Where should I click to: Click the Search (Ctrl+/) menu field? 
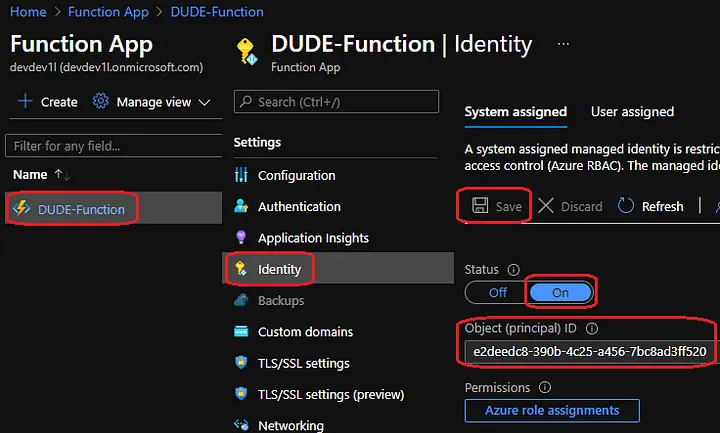pyautogui.click(x=336, y=102)
